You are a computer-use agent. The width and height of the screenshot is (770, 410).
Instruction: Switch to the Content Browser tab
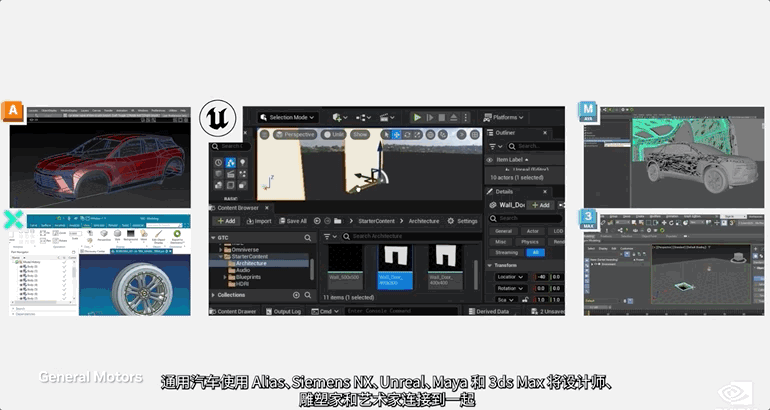pos(238,208)
